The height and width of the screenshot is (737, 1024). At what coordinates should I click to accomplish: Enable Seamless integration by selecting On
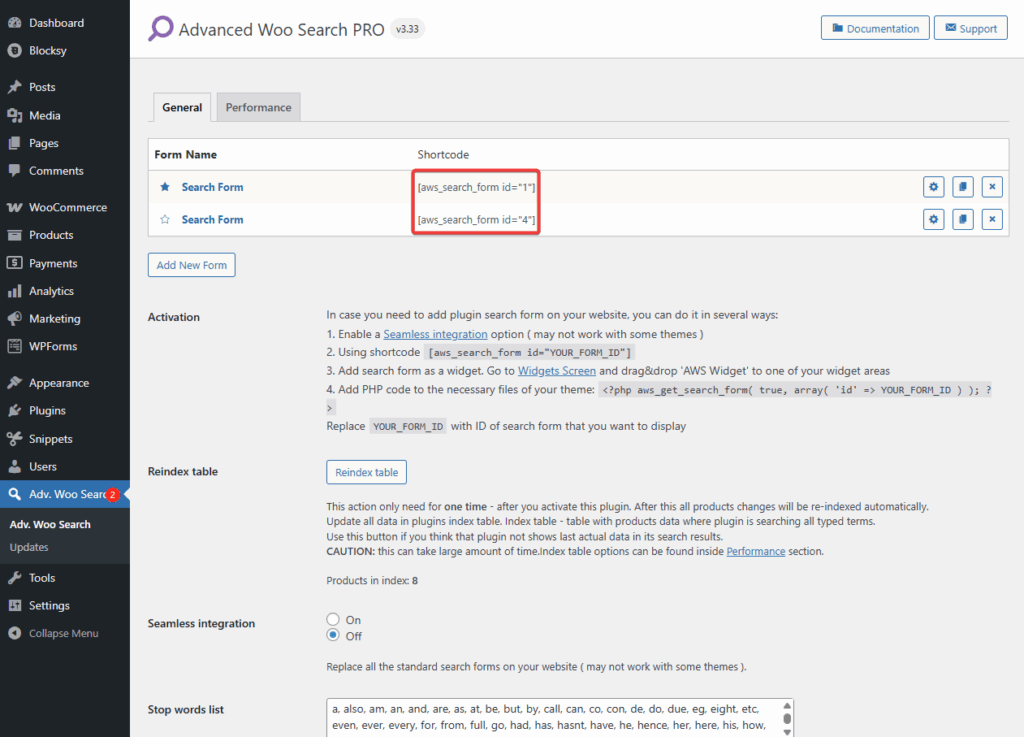tap(333, 619)
